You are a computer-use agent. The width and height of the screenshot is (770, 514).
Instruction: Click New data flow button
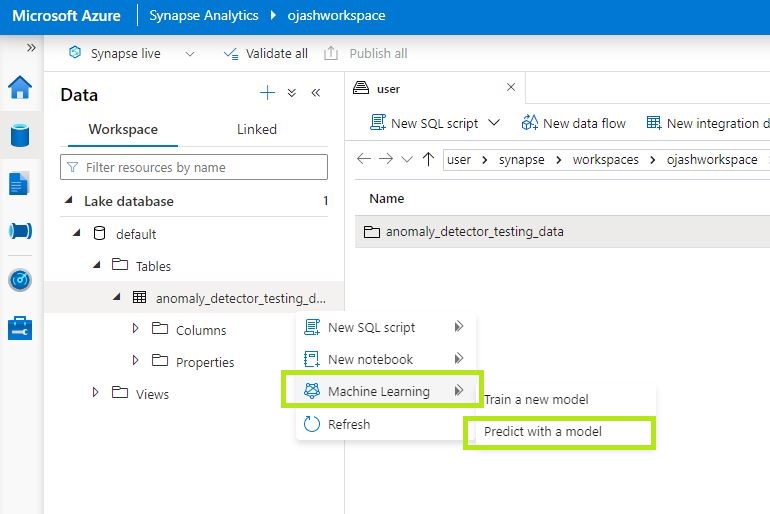pyautogui.click(x=574, y=123)
